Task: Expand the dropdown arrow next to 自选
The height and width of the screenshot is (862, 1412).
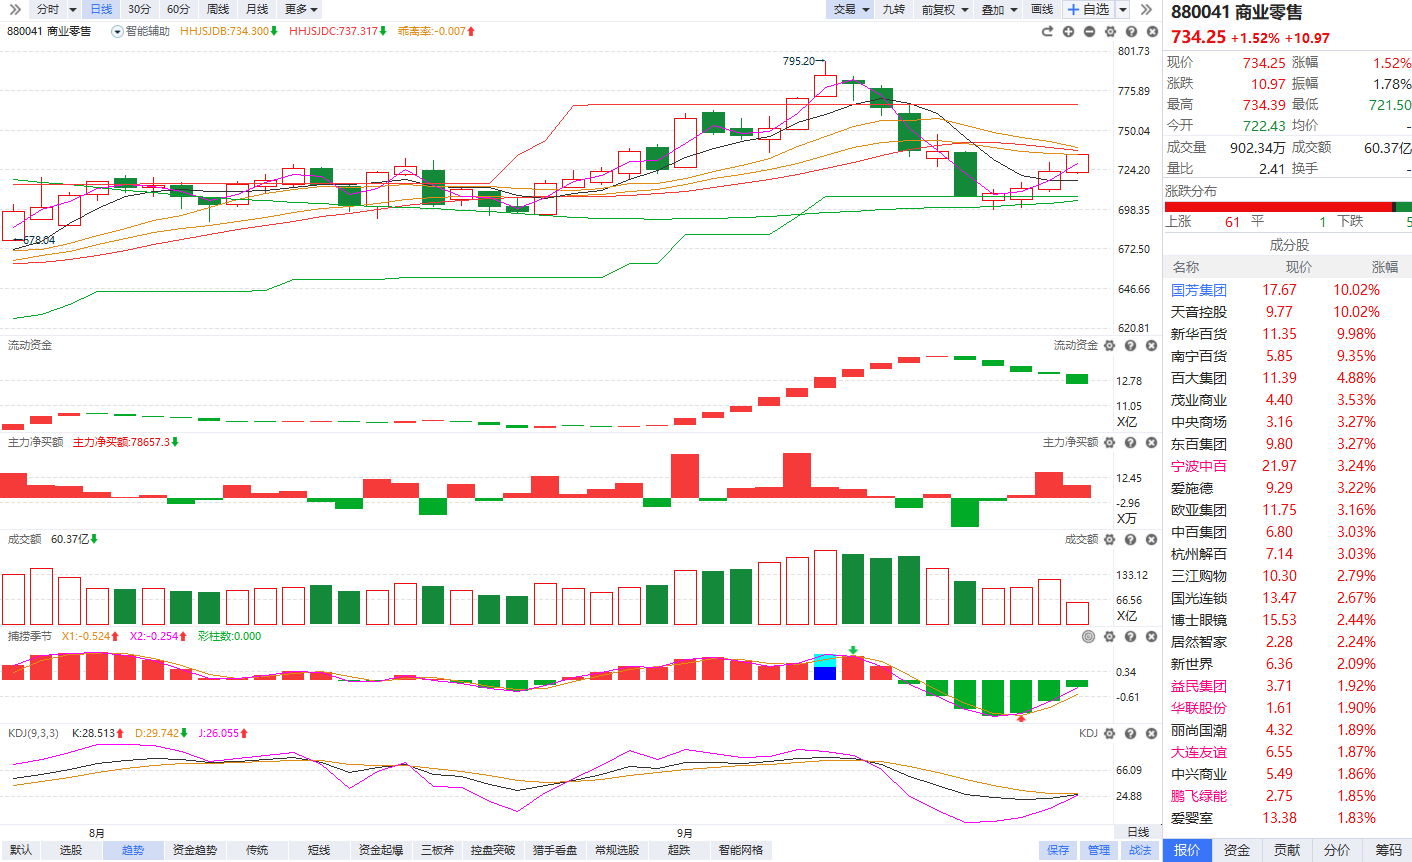Action: [1123, 9]
